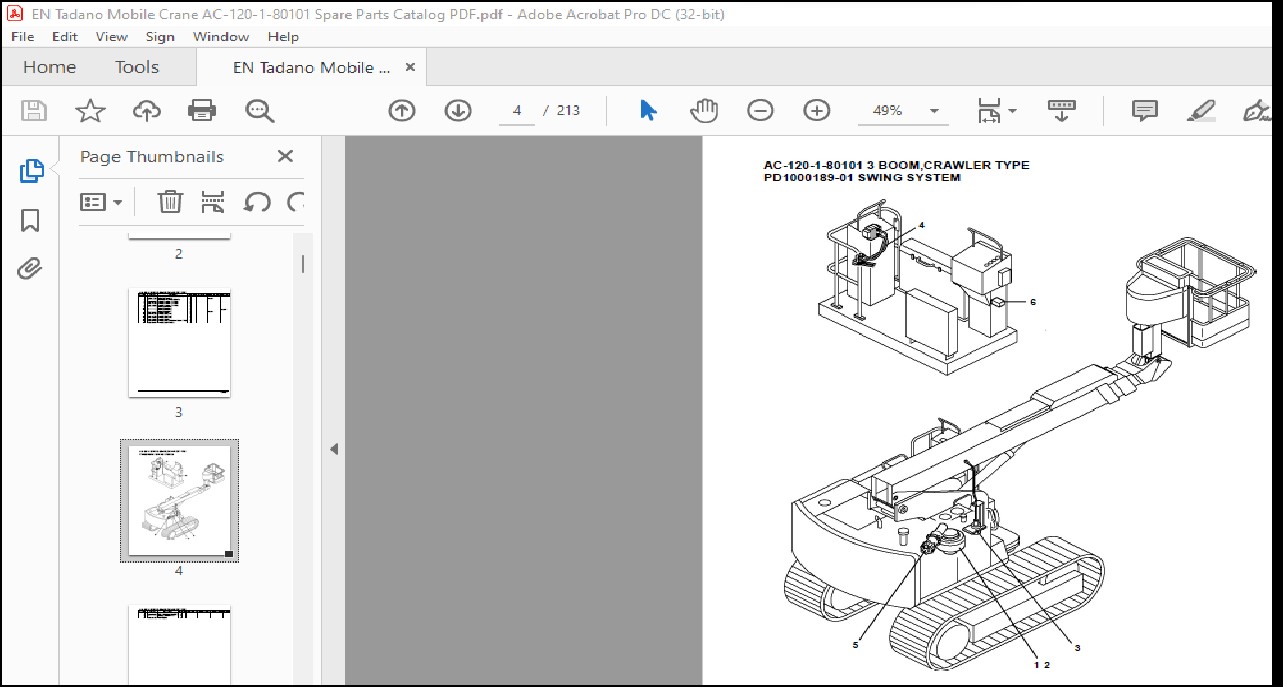
Task: Switch to the Tools tab
Action: [137, 67]
